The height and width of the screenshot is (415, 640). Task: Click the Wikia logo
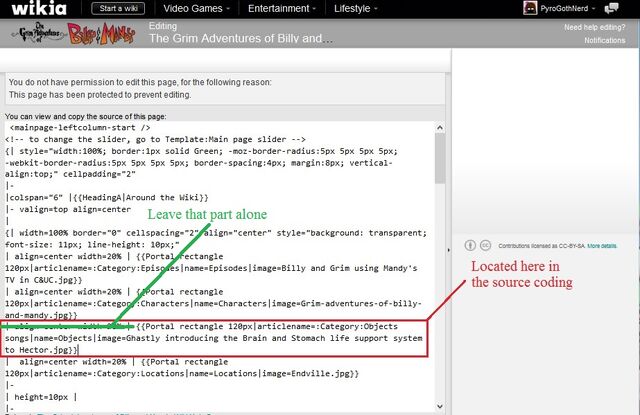39,8
